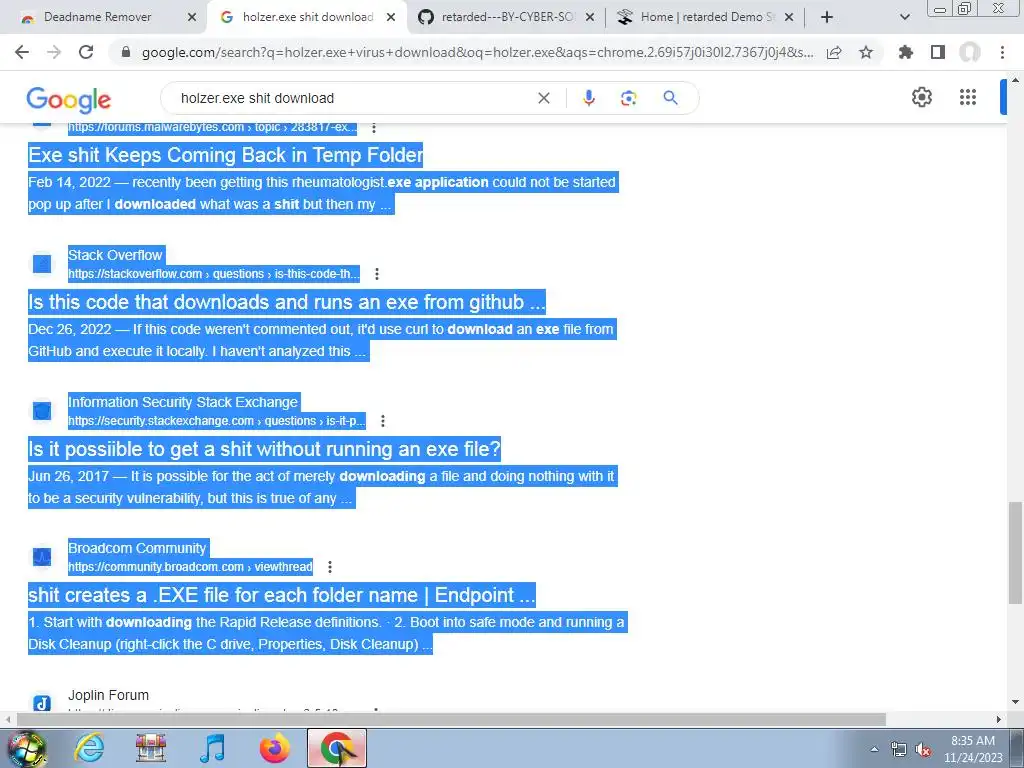The height and width of the screenshot is (768, 1024).
Task: Clear the Google search box
Action: tap(543, 98)
